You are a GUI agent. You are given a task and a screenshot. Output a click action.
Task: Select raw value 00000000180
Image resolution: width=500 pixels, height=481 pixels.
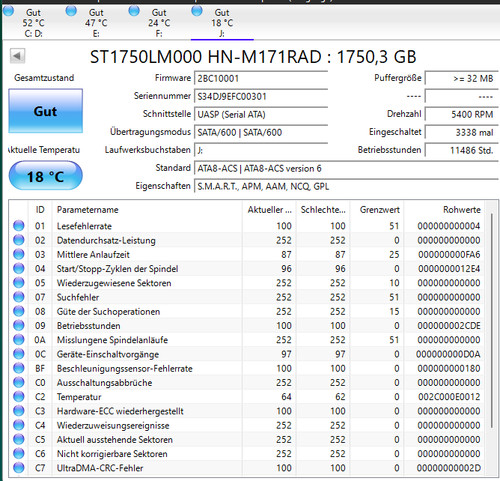tap(449, 368)
